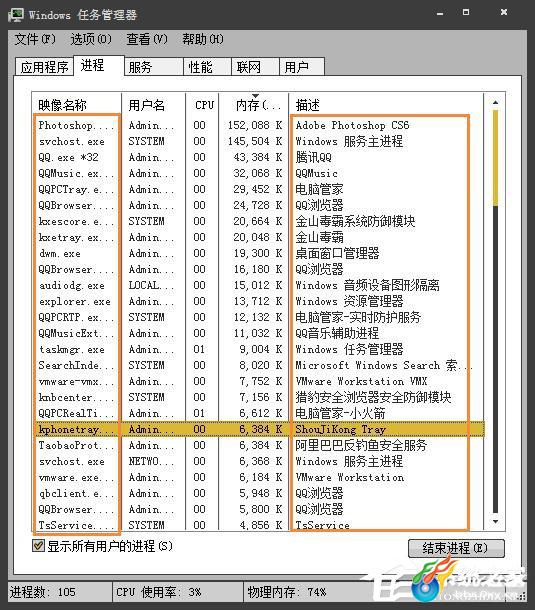The height and width of the screenshot is (610, 535).
Task: Click the Task Manager title bar icon
Action: 16,15
